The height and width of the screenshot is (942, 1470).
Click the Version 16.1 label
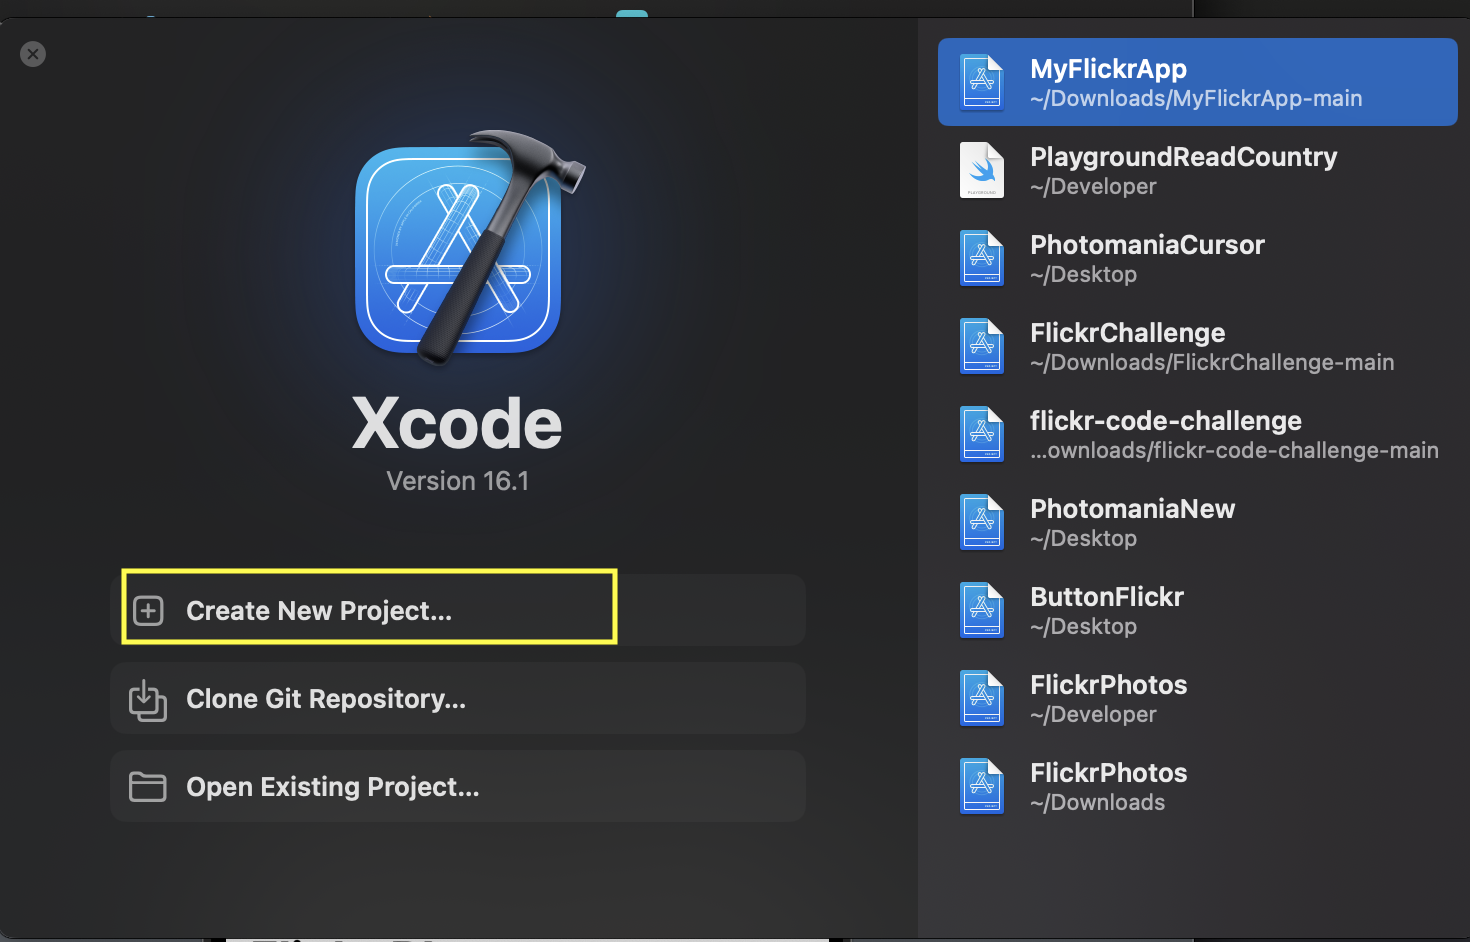[458, 481]
